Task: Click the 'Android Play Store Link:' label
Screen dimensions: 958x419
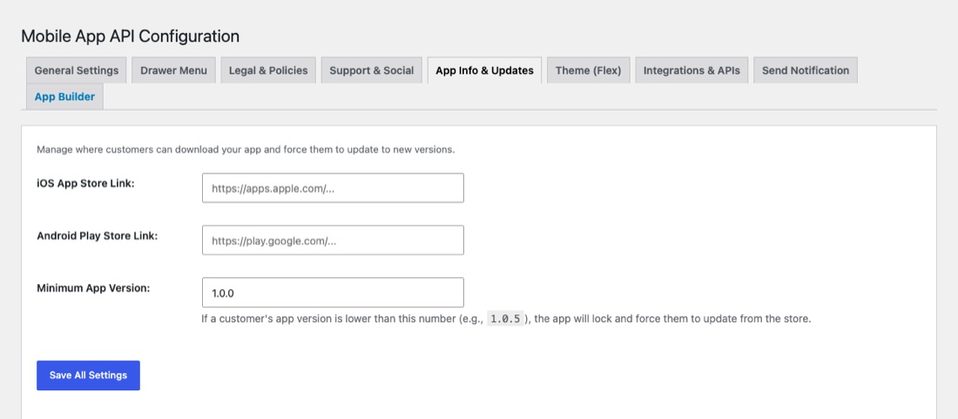Action: point(97,236)
